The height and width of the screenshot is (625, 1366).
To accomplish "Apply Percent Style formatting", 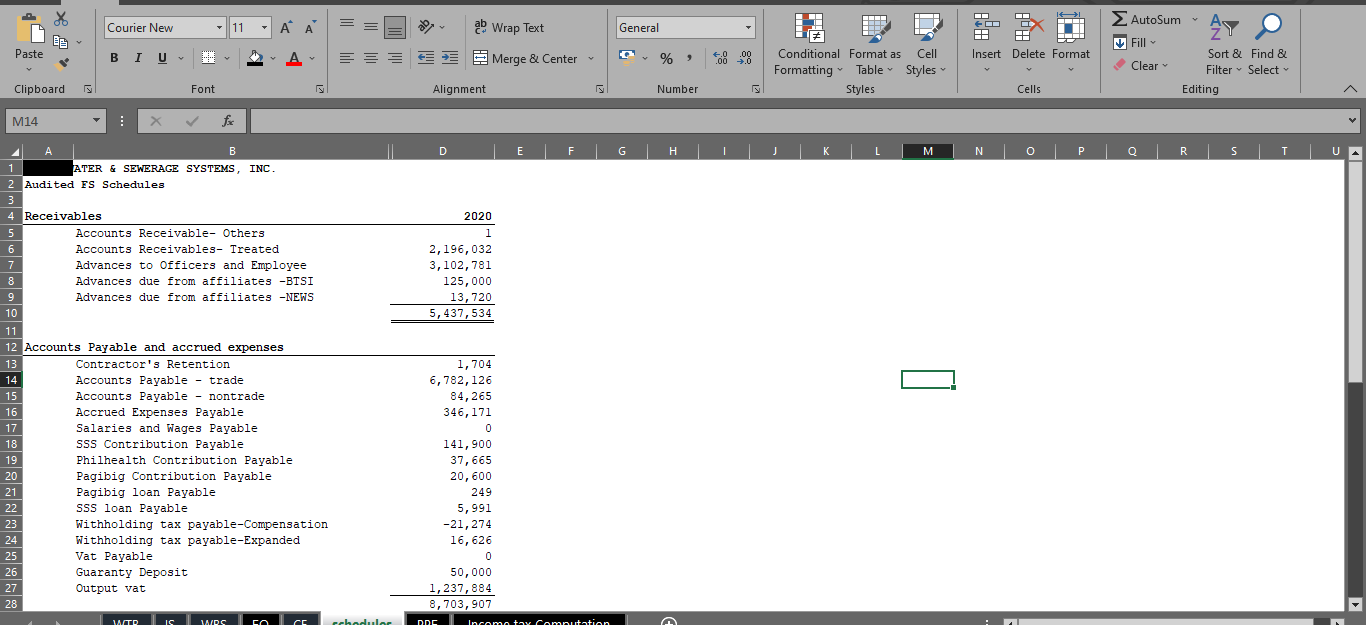I will click(x=665, y=59).
